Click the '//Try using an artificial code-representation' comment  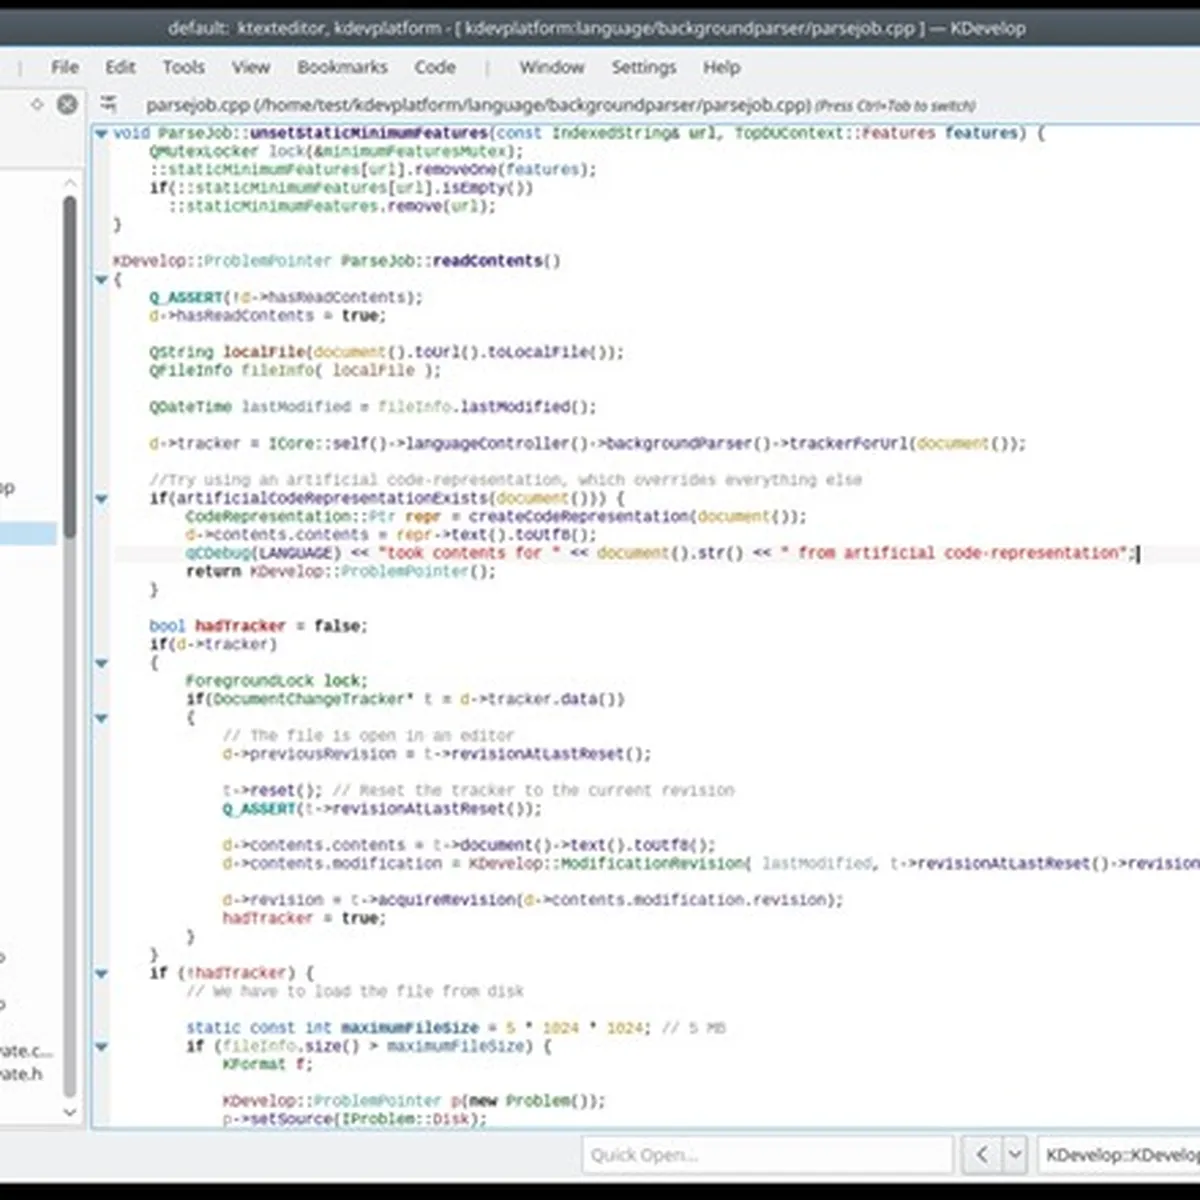(x=505, y=480)
